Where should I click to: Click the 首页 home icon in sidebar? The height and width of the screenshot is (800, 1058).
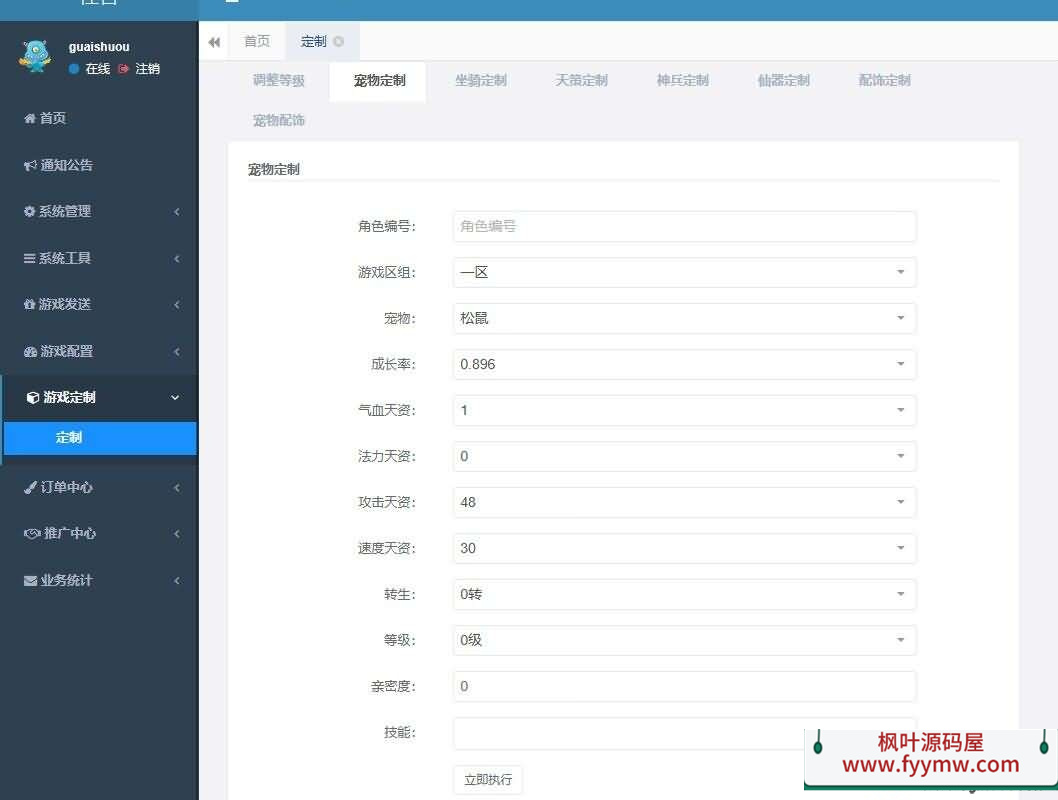(x=30, y=118)
